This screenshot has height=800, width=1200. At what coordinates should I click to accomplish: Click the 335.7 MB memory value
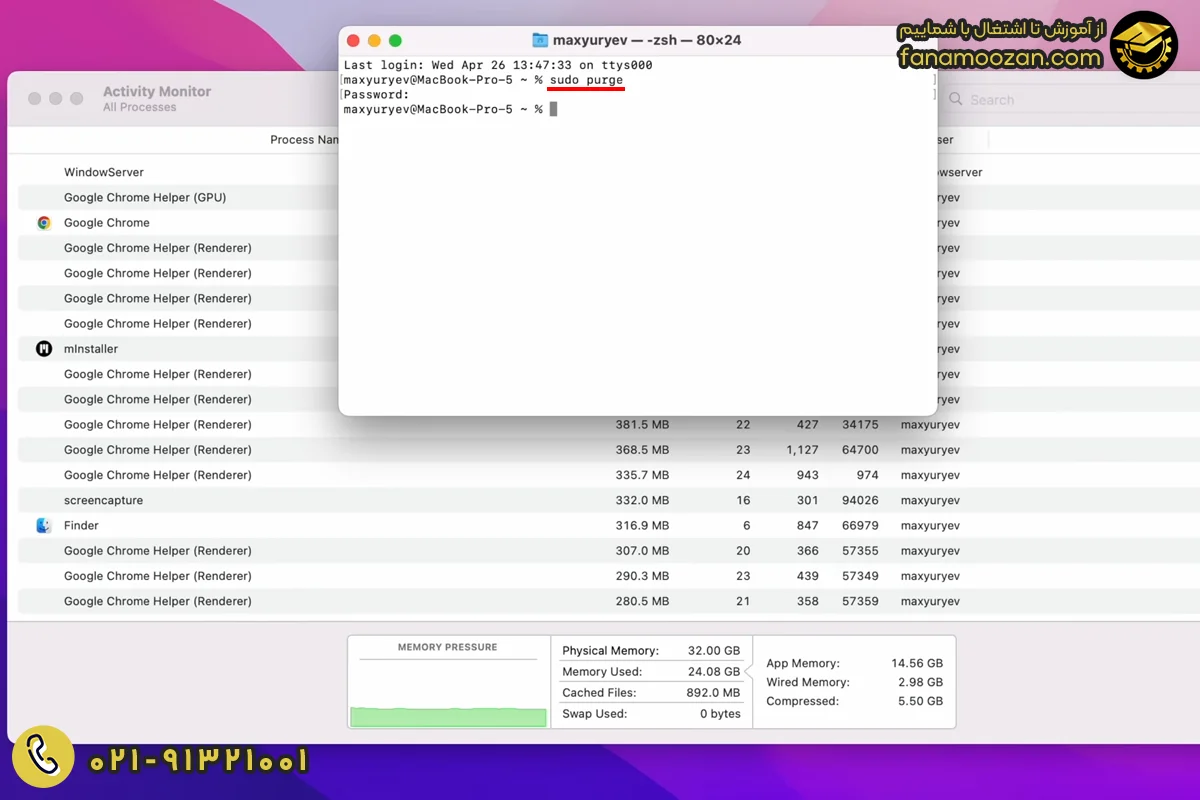point(642,475)
